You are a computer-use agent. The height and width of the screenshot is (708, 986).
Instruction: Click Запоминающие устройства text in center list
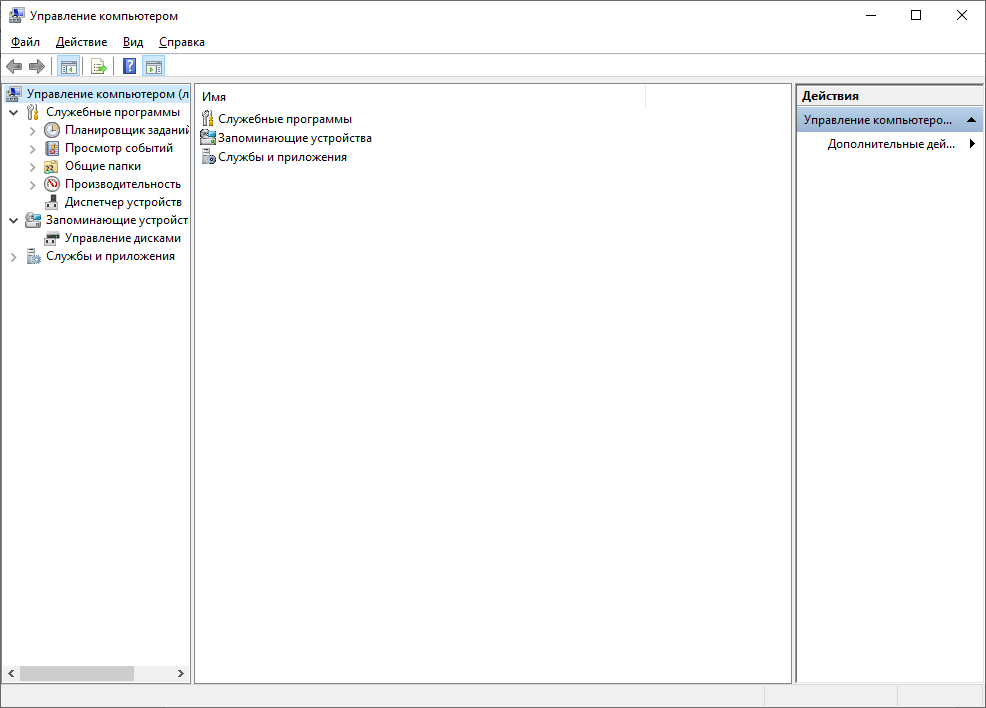[x=295, y=138]
